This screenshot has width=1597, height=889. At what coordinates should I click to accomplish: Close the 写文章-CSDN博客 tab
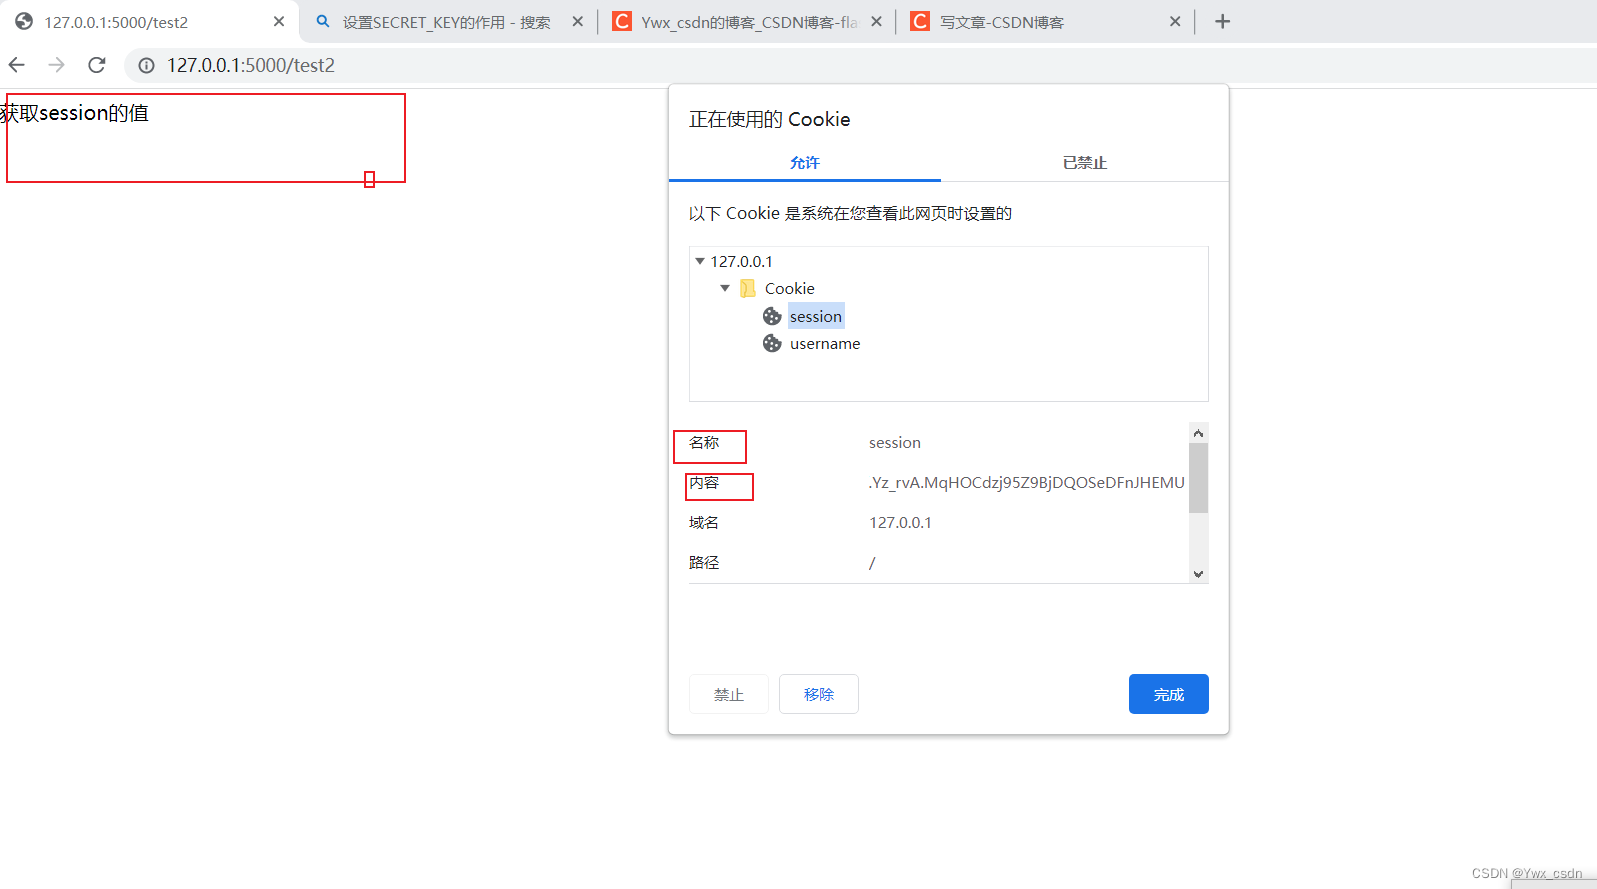tap(1175, 21)
